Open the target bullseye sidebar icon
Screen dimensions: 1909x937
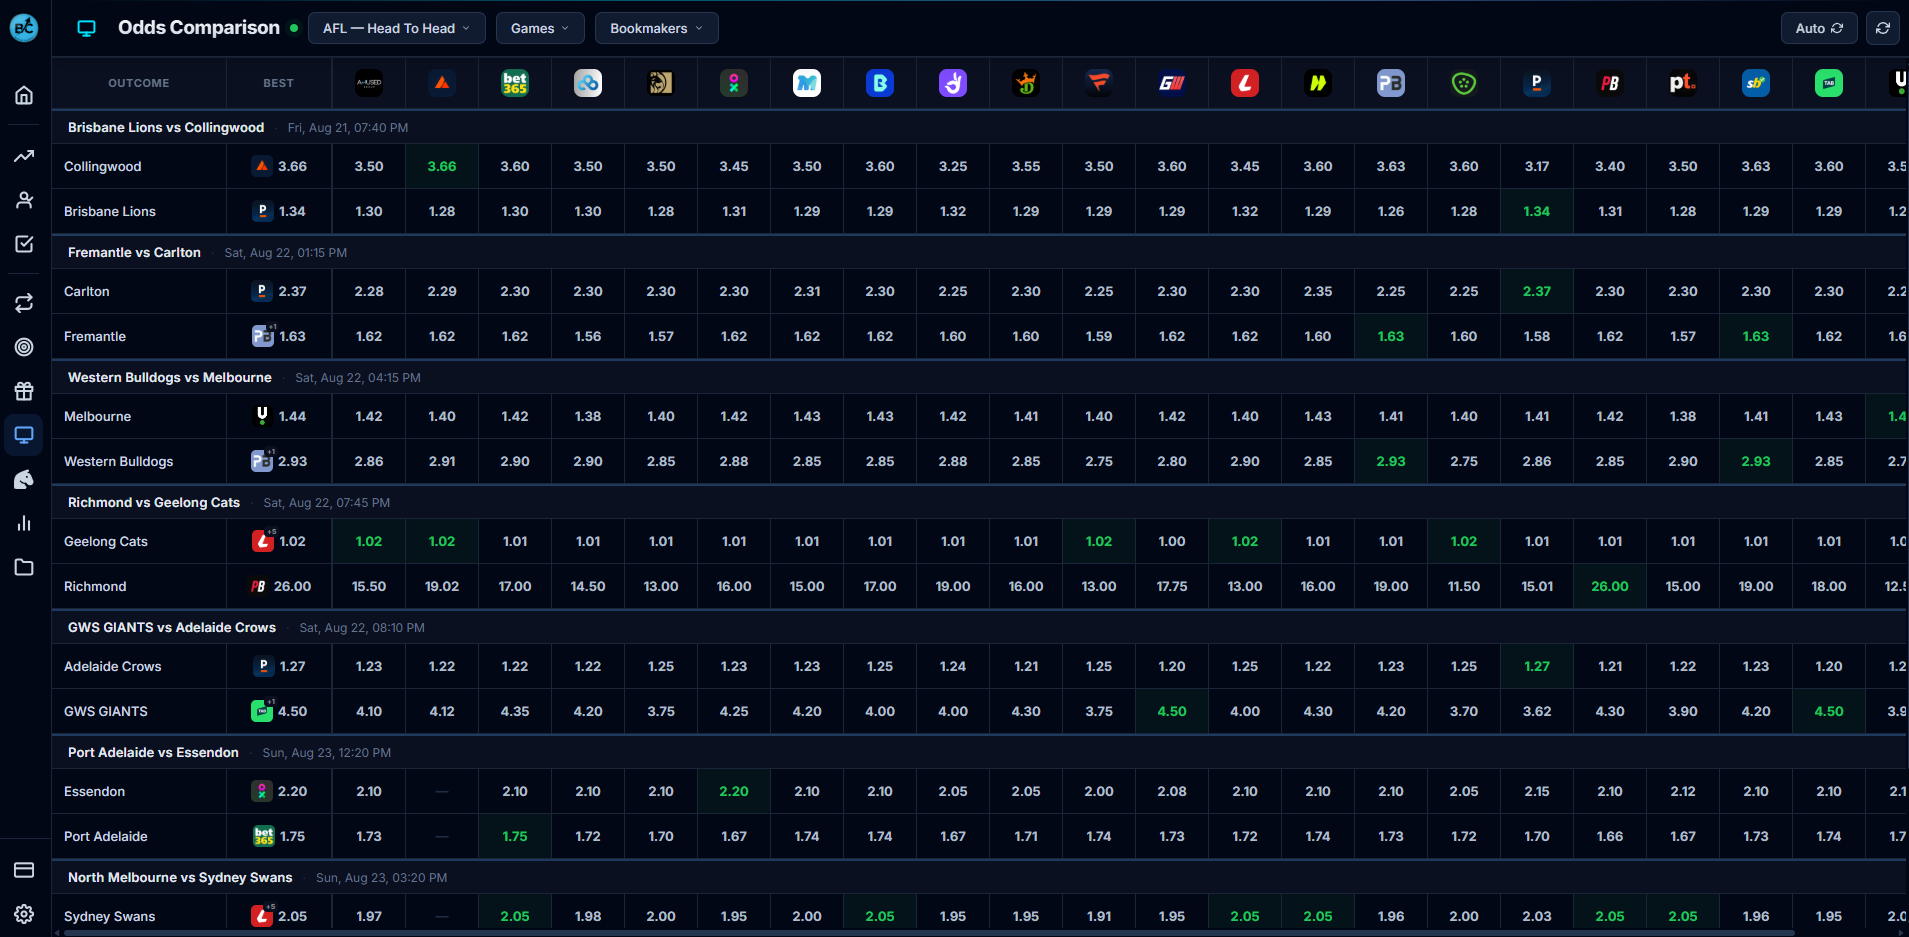[24, 347]
